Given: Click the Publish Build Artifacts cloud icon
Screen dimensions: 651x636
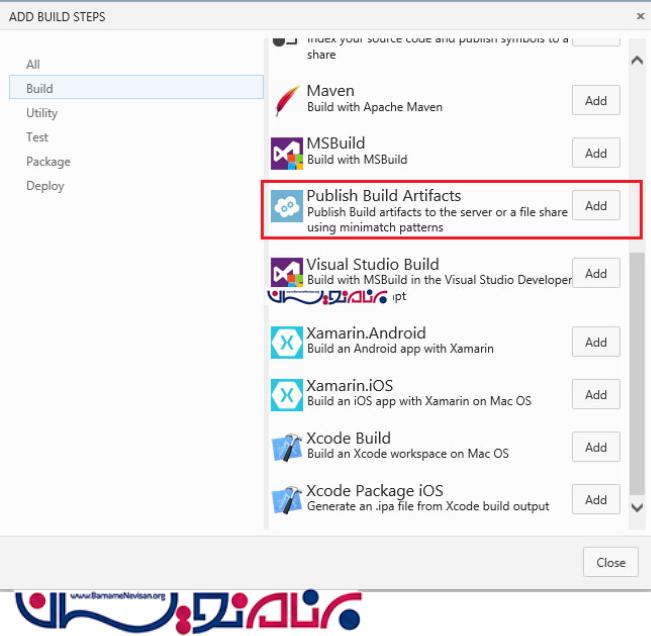Looking at the screenshot, I should 287,206.
